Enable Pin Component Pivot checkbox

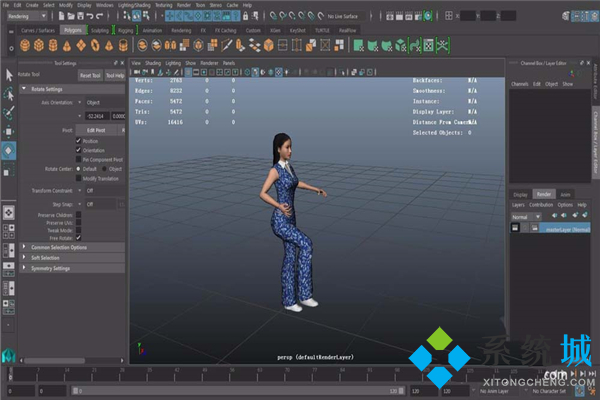79,159
